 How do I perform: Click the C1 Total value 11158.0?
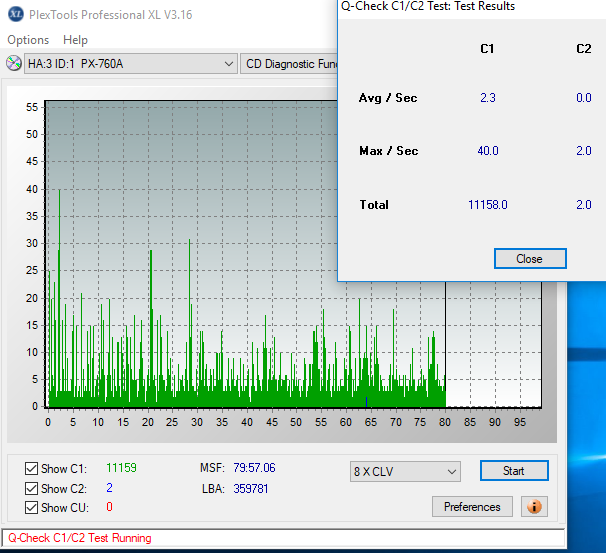[488, 205]
